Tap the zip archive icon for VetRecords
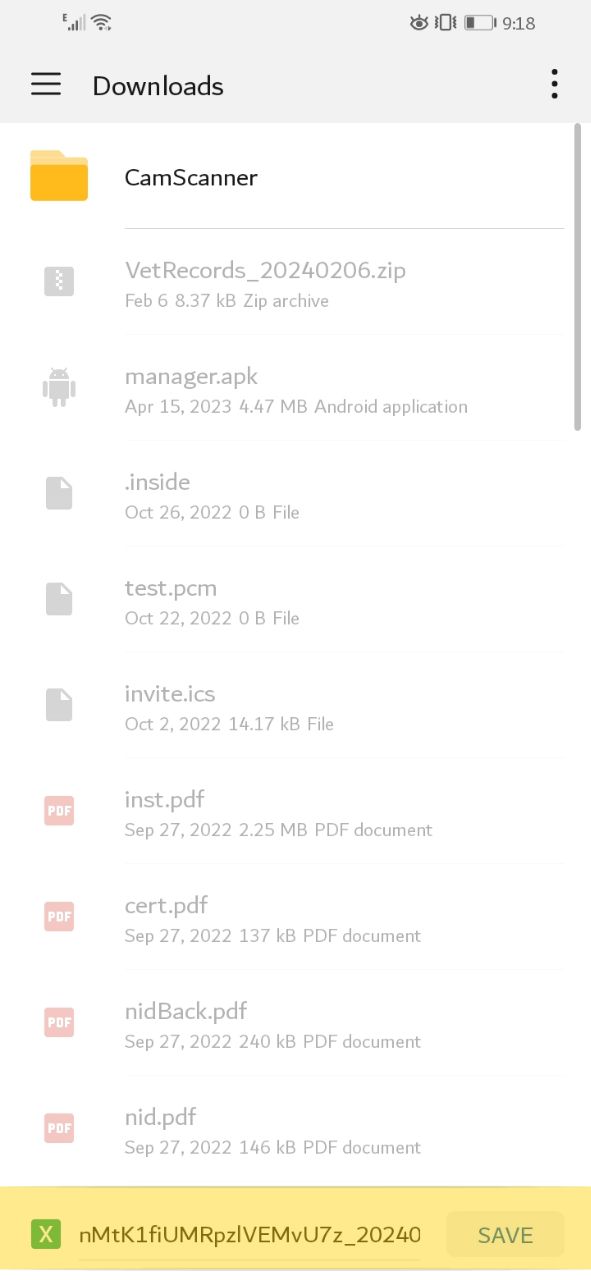Viewport: 591px width, 1280px height. tap(59, 281)
